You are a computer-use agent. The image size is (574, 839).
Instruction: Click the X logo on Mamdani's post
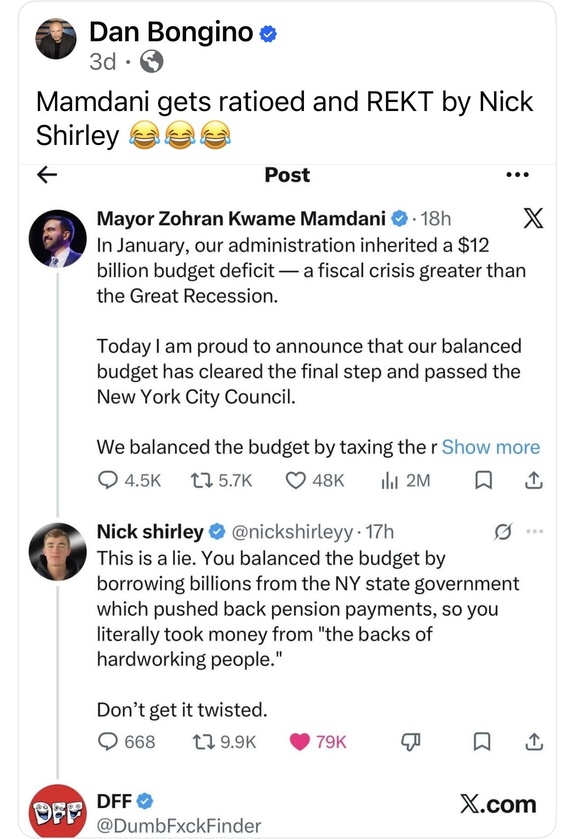[533, 218]
